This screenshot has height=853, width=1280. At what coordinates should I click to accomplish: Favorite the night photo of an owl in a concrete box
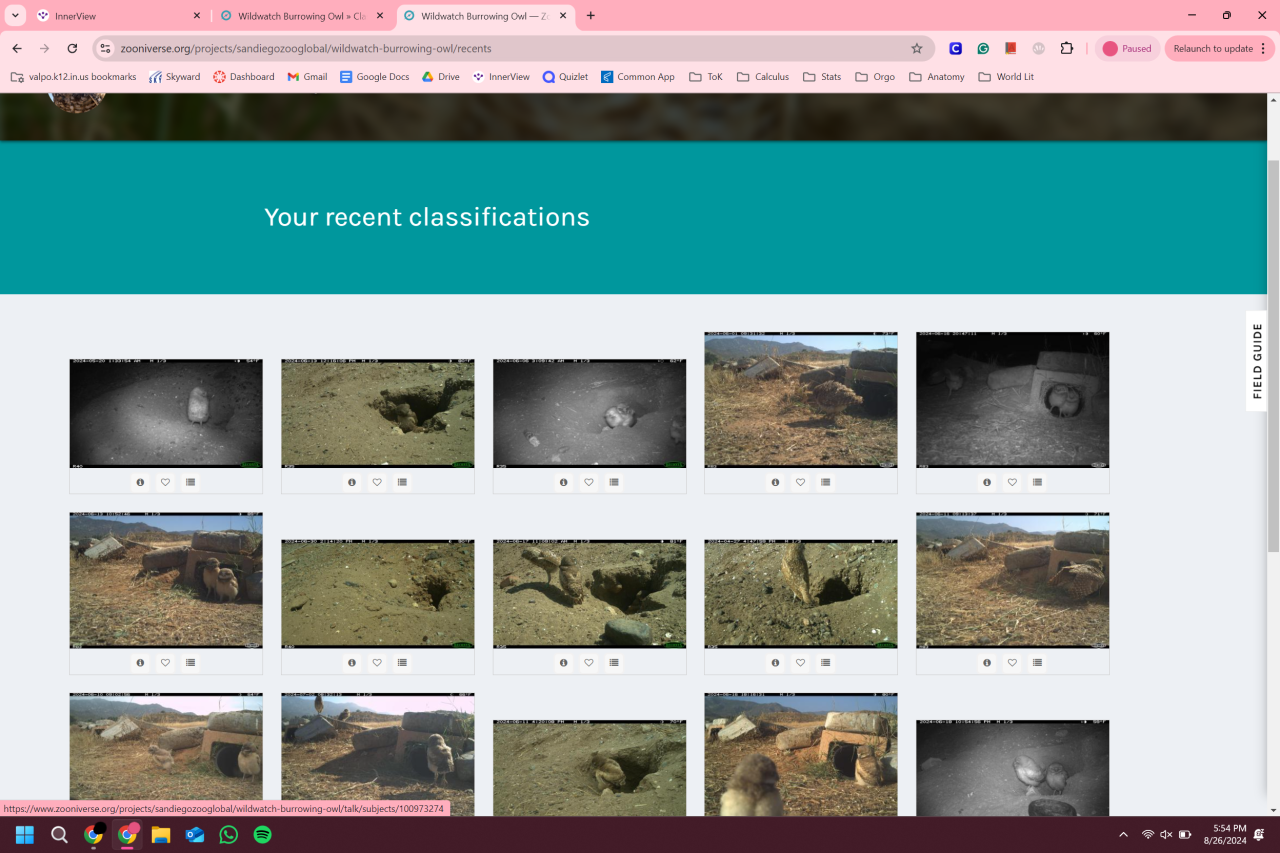pos(1012,482)
